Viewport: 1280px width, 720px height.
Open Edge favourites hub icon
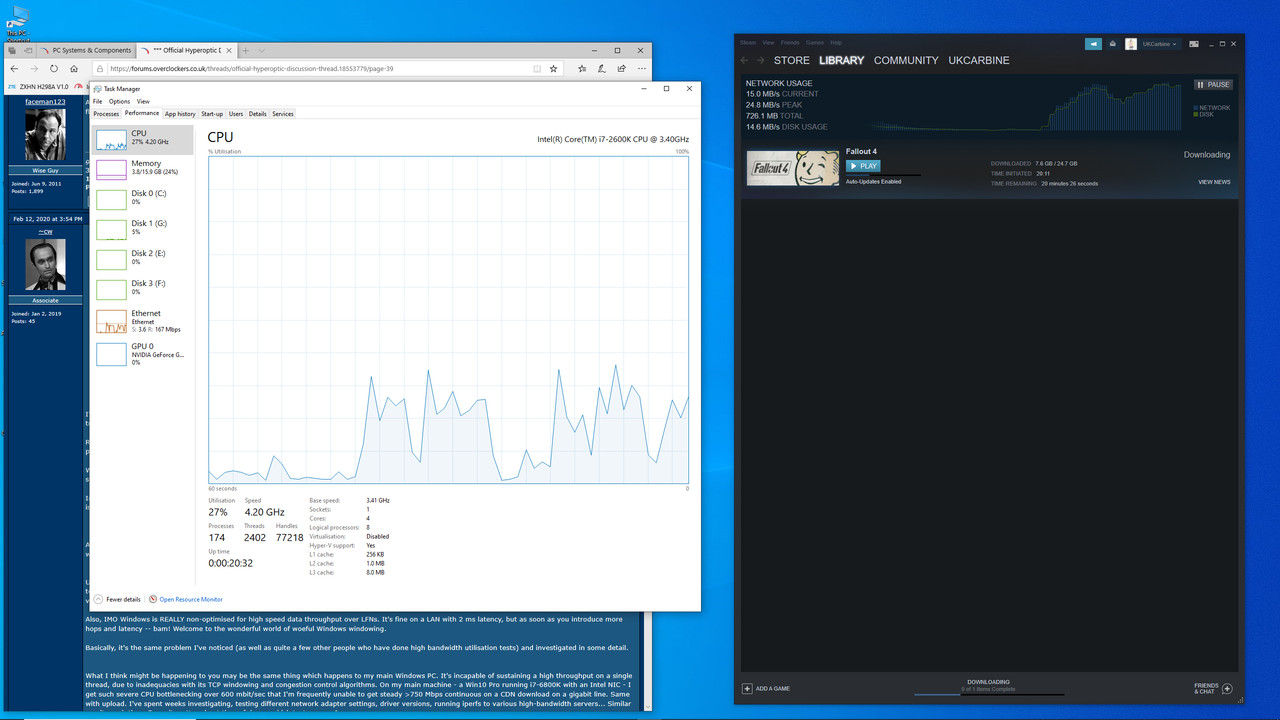click(x=583, y=69)
